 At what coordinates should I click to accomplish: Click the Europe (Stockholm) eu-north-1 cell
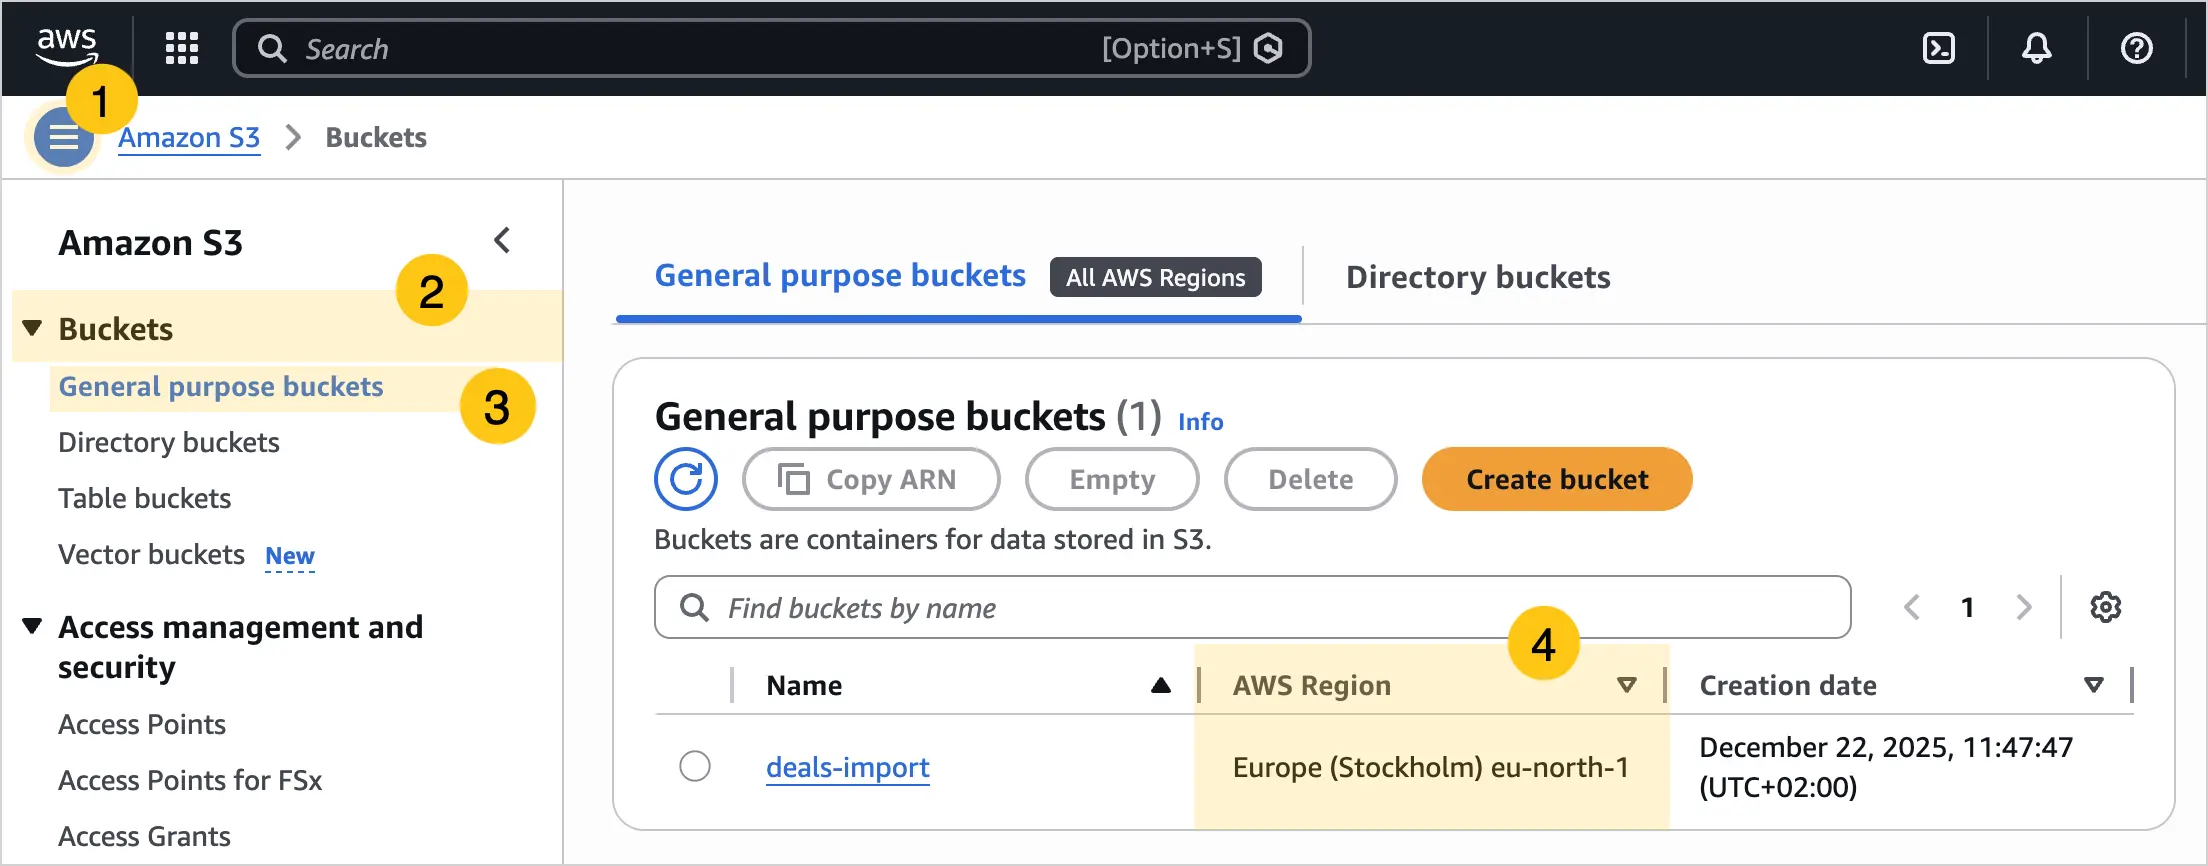(x=1431, y=767)
